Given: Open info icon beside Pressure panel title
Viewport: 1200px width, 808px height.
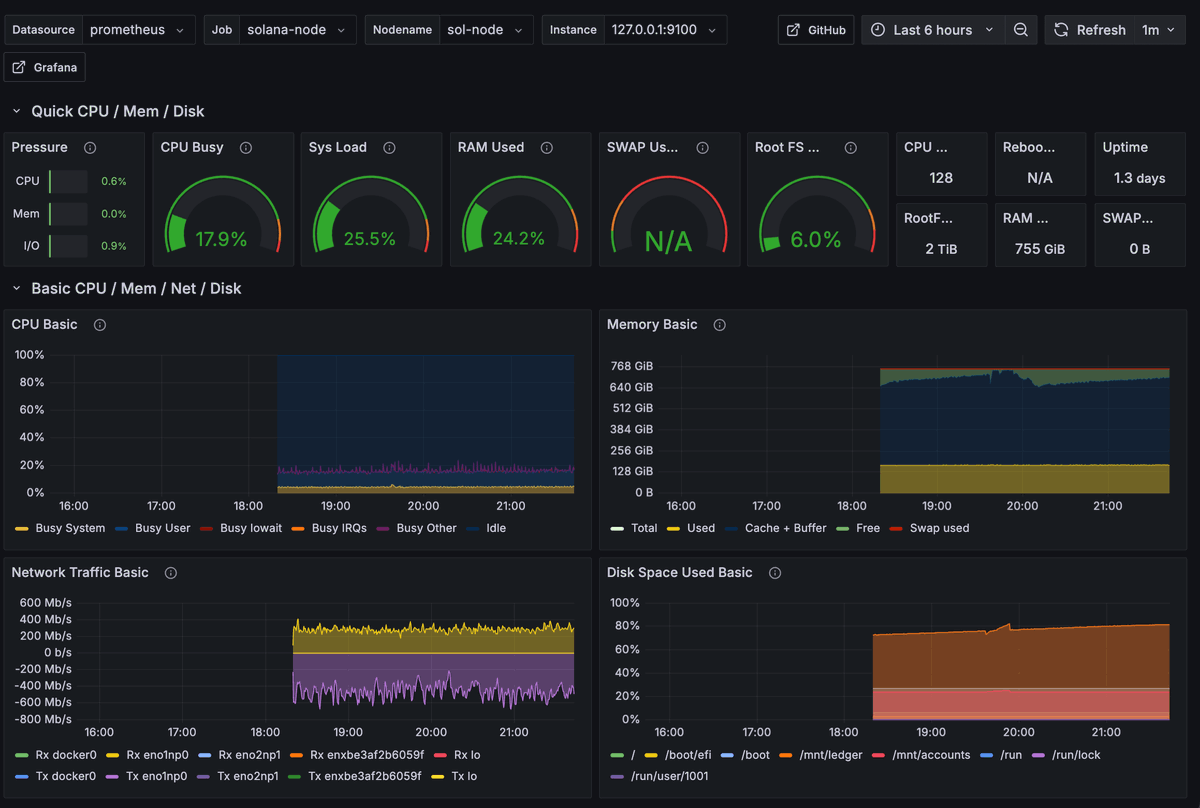Looking at the screenshot, I should click(x=90, y=148).
